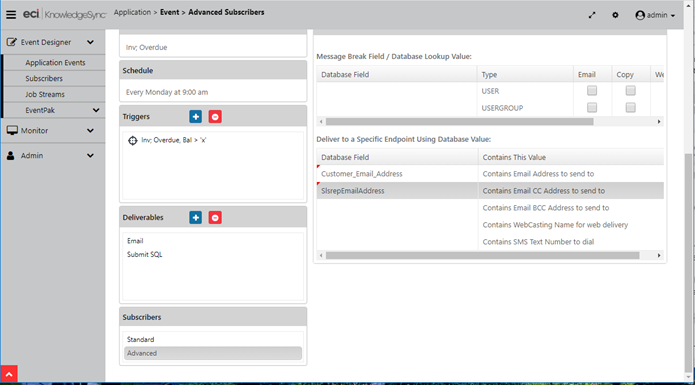Select the 'Inv; Overdue, Bal > x' trigger
695x385 pixels.
point(174,140)
